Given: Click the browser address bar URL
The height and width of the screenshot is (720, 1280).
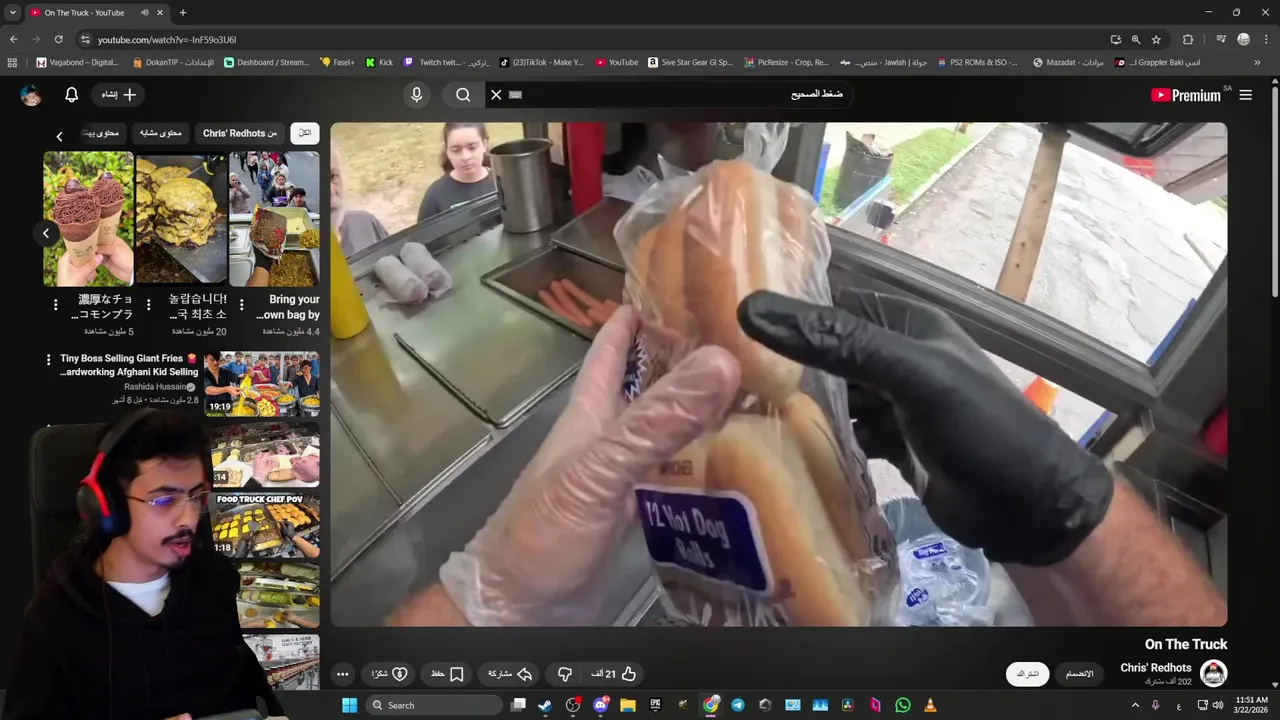Looking at the screenshot, I should coord(167,39).
